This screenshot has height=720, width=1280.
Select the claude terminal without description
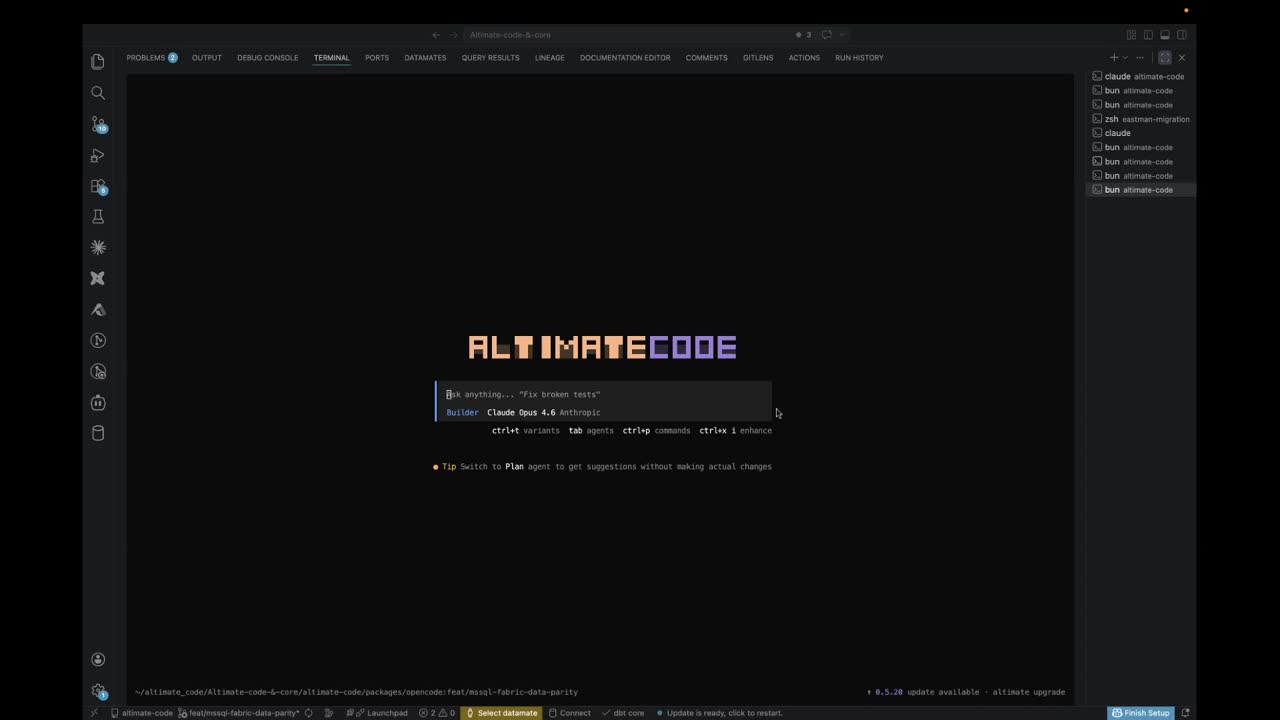pyautogui.click(x=1141, y=133)
